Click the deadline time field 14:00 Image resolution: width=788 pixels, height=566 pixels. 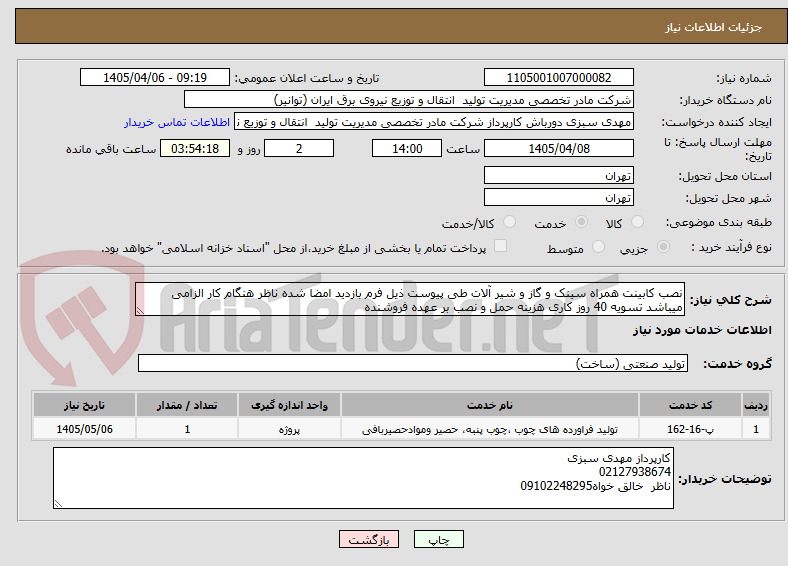407,148
